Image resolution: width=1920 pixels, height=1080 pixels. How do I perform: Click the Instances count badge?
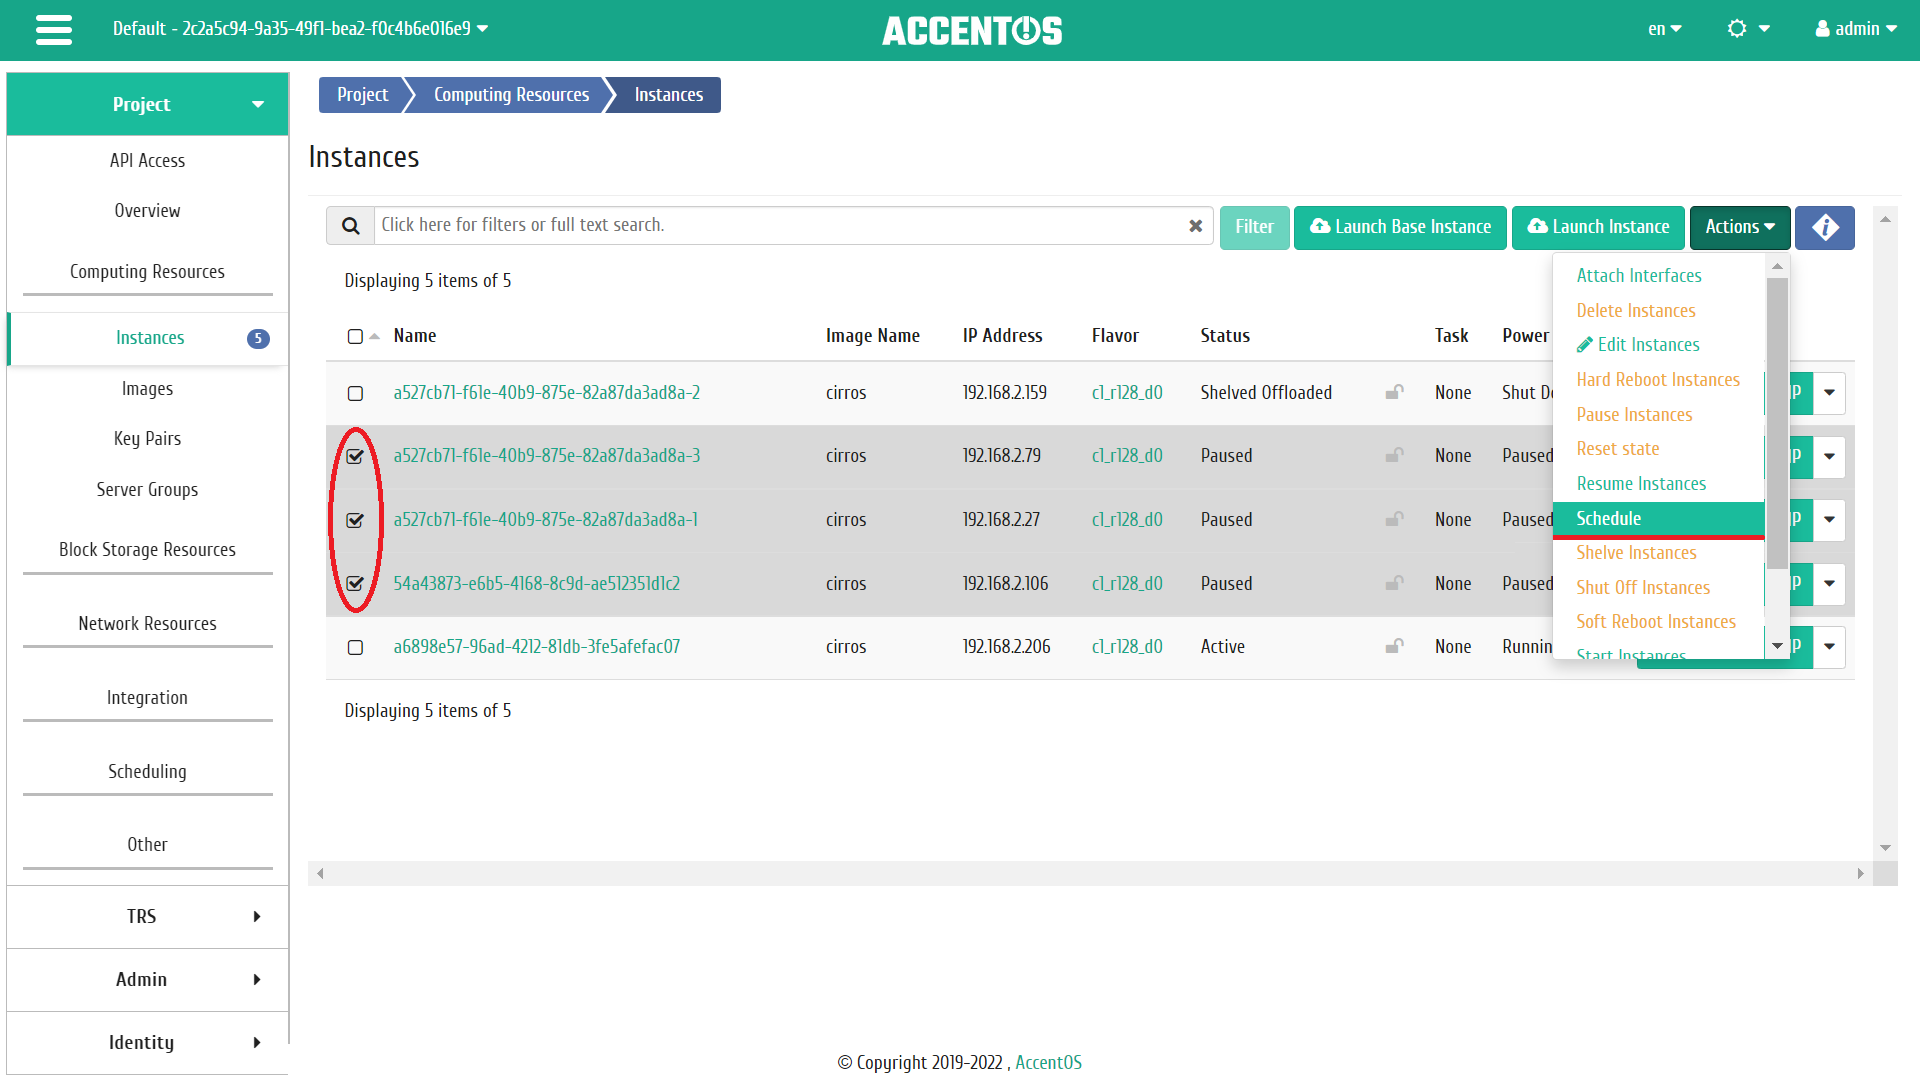pyautogui.click(x=258, y=339)
